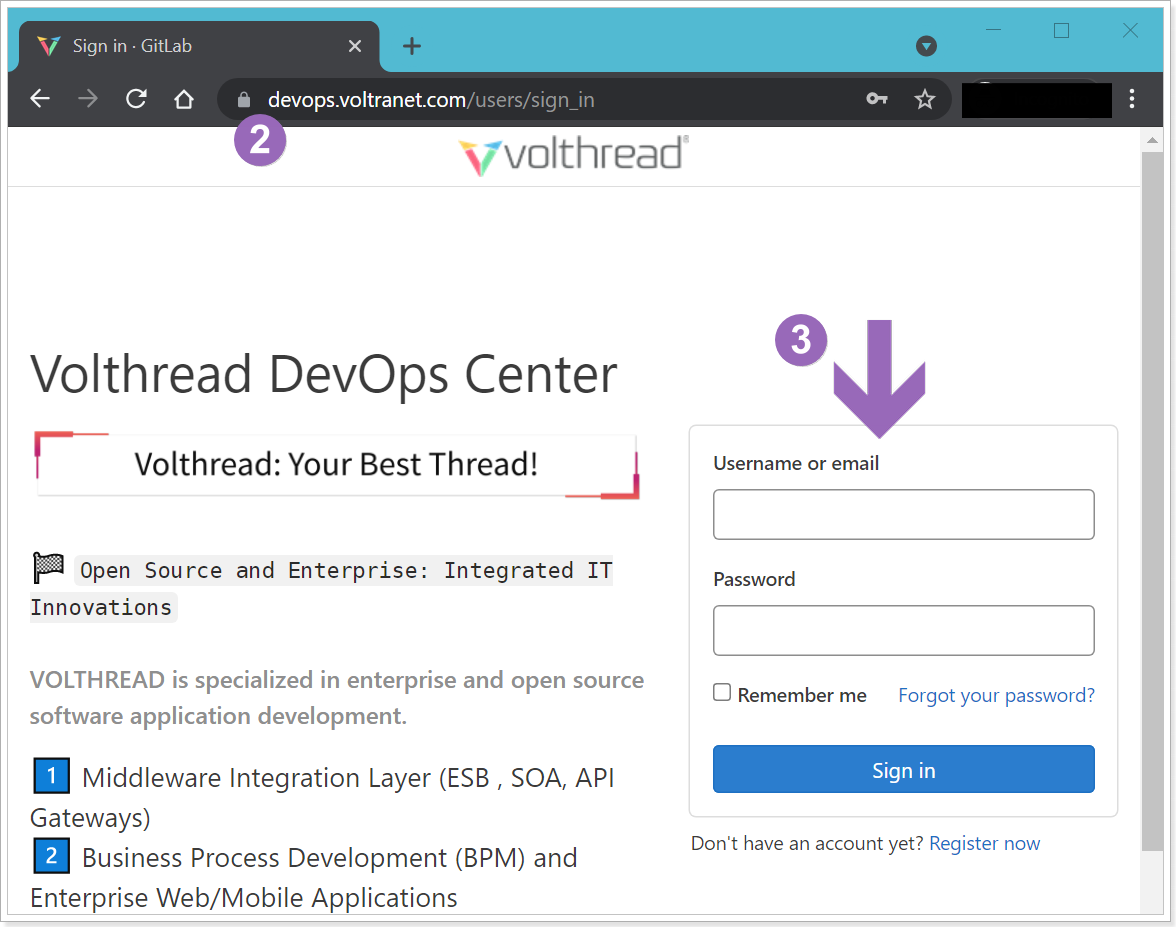This screenshot has height=927, width=1176.
Task: Open the Chrome three-dot menu
Action: pos(1132,99)
